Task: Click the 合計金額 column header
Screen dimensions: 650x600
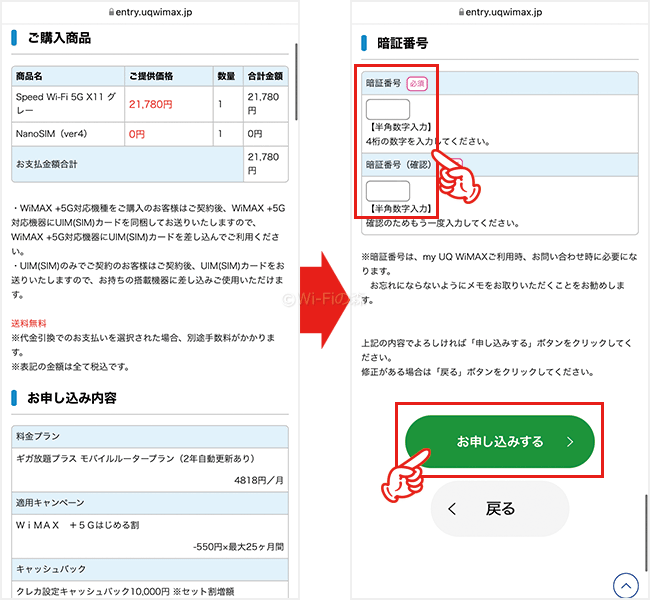Action: (265, 76)
